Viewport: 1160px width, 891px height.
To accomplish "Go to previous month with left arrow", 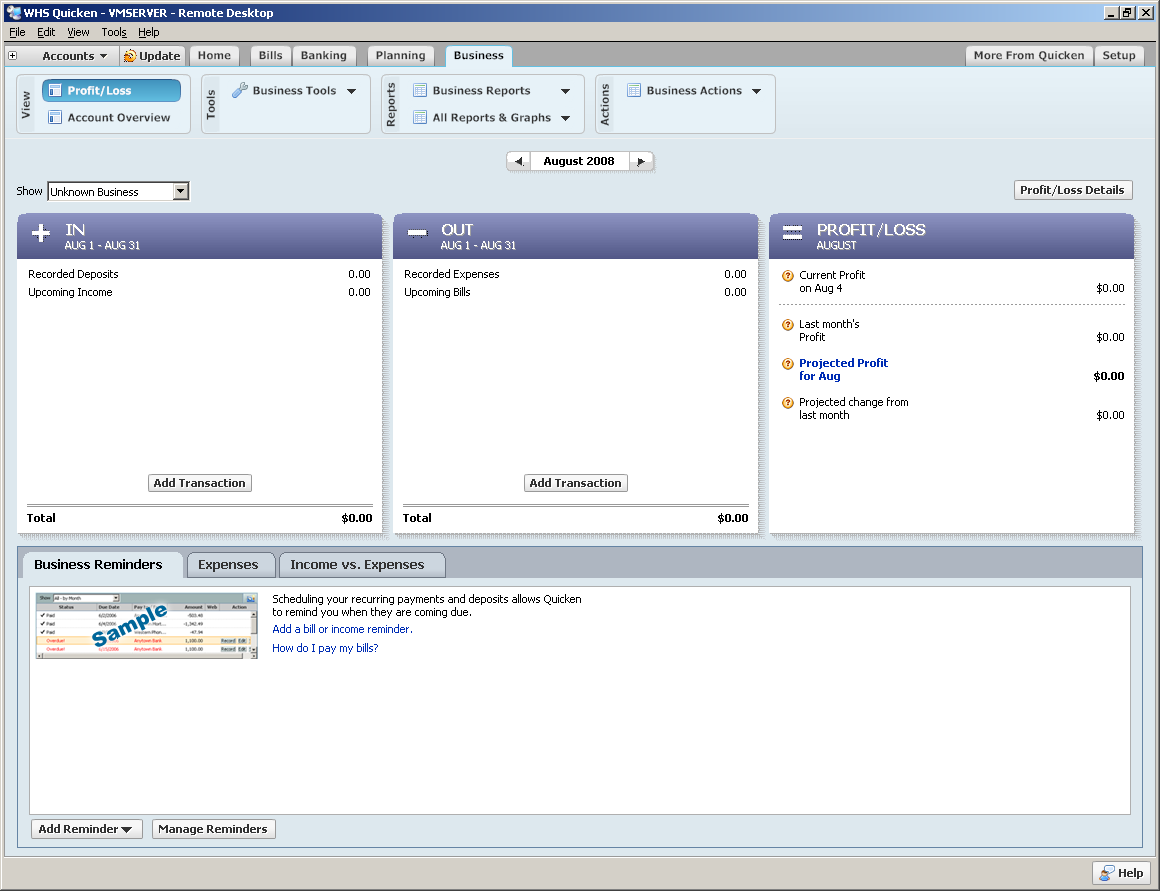I will 519,161.
